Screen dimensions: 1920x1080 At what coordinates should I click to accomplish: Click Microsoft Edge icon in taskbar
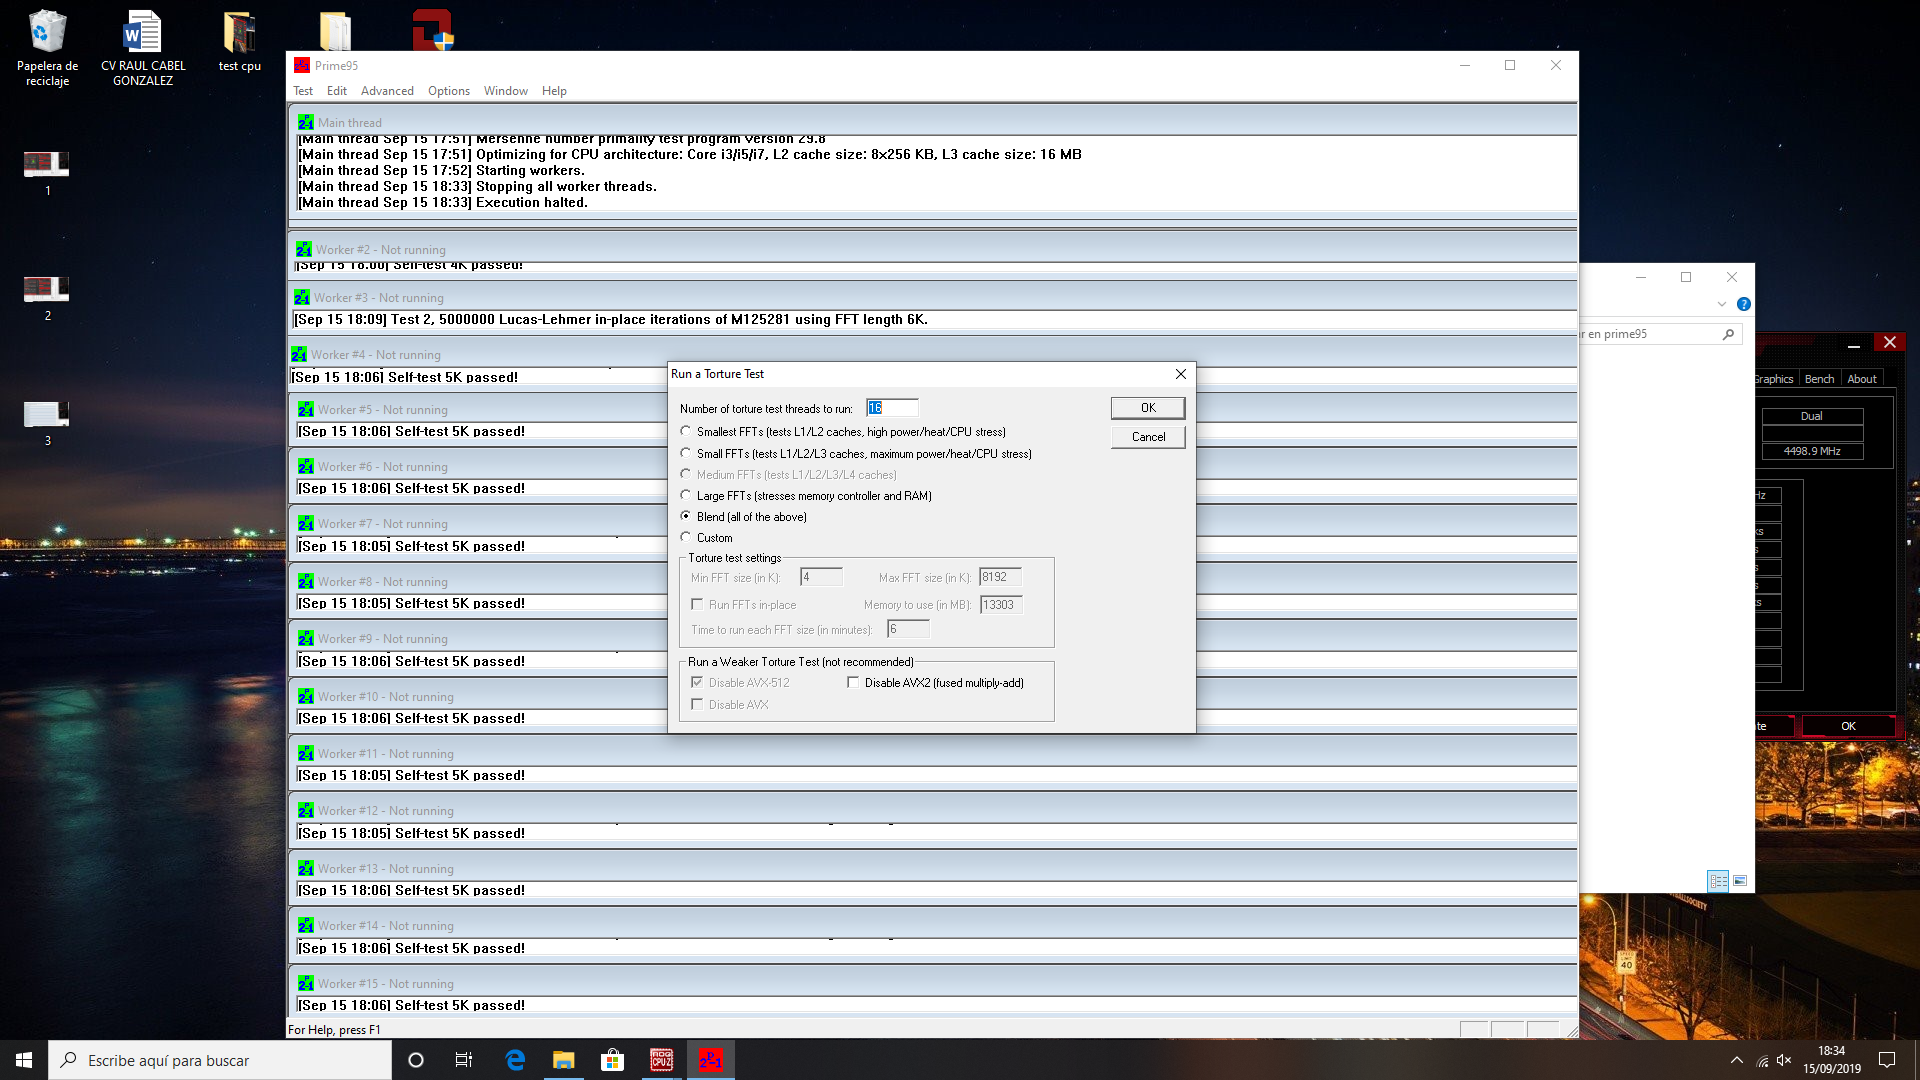(515, 1060)
